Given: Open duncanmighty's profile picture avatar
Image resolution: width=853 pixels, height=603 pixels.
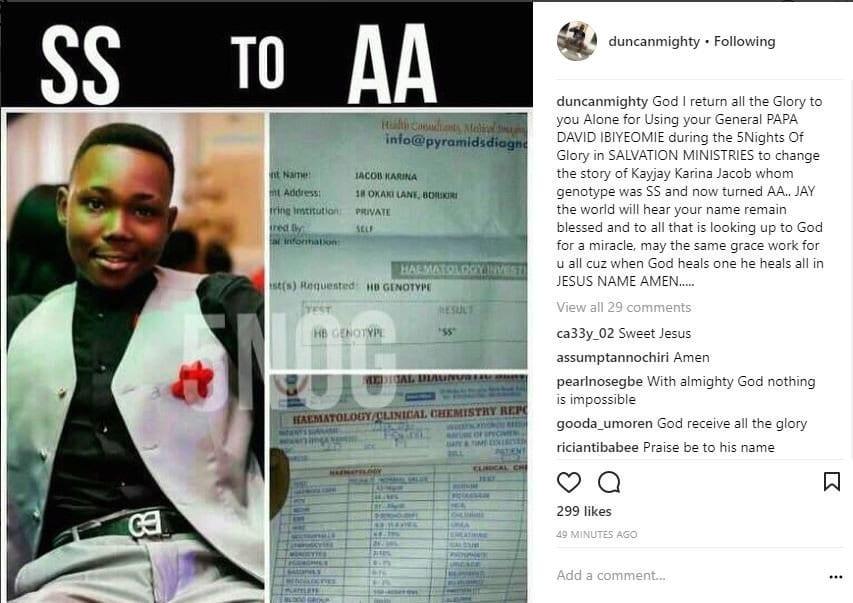Looking at the screenshot, I should (577, 41).
